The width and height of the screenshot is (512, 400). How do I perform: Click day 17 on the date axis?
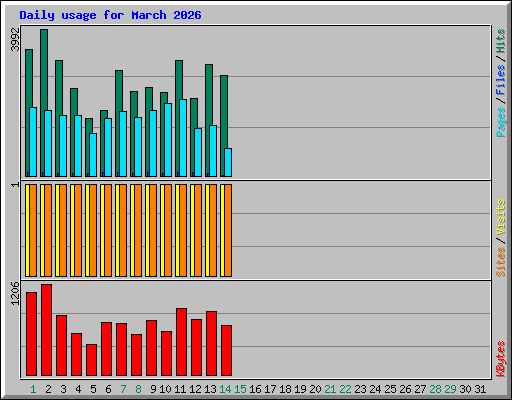270,389
